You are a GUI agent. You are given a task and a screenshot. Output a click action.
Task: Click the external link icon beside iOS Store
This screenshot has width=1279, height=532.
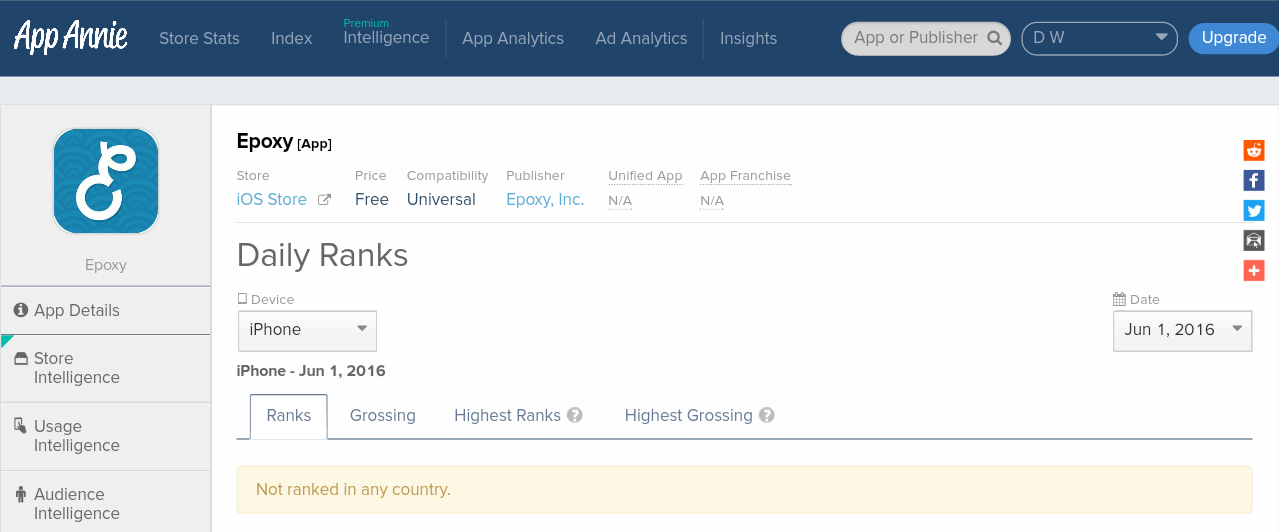point(324,200)
